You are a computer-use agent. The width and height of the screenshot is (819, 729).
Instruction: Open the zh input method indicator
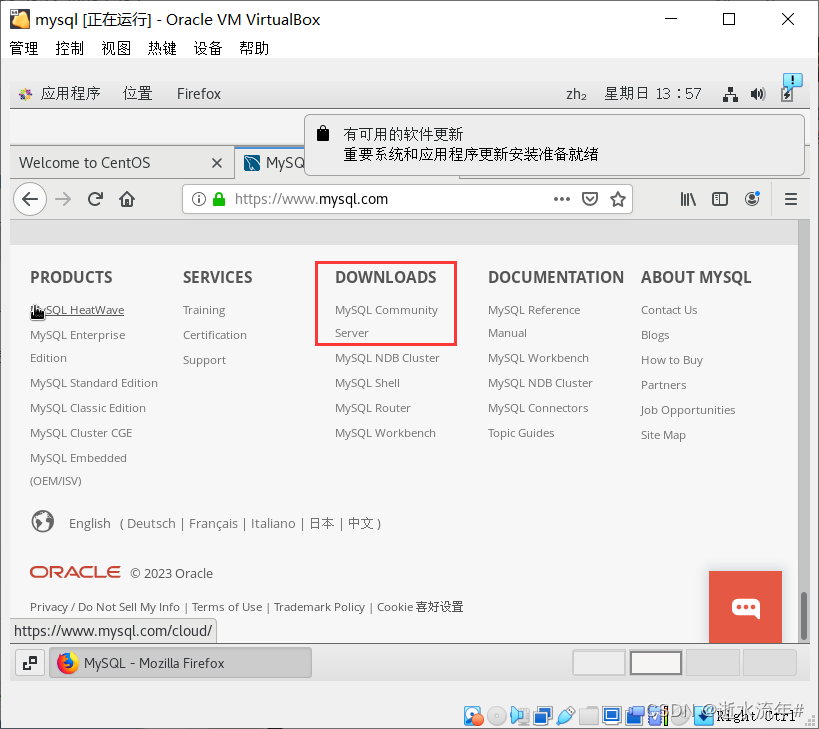(577, 94)
